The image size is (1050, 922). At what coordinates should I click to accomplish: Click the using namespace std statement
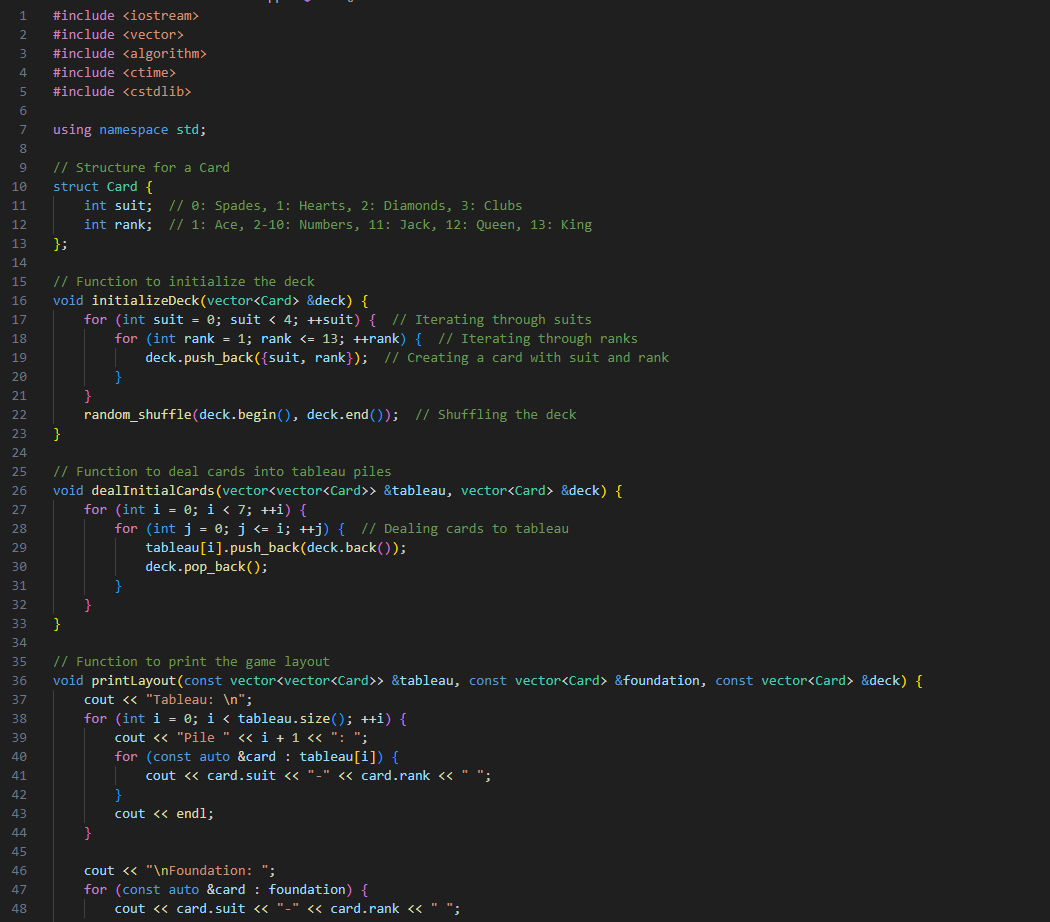128,129
